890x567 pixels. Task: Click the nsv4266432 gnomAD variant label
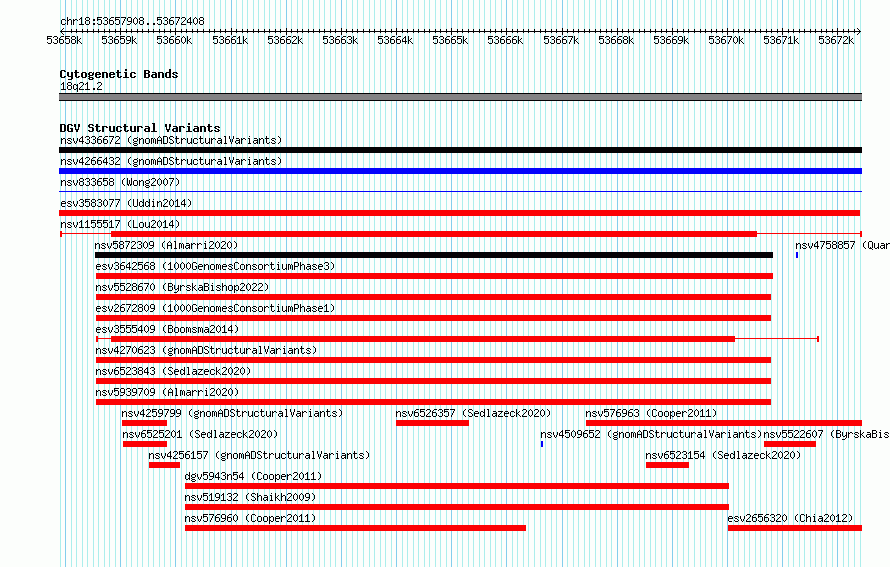point(171,161)
